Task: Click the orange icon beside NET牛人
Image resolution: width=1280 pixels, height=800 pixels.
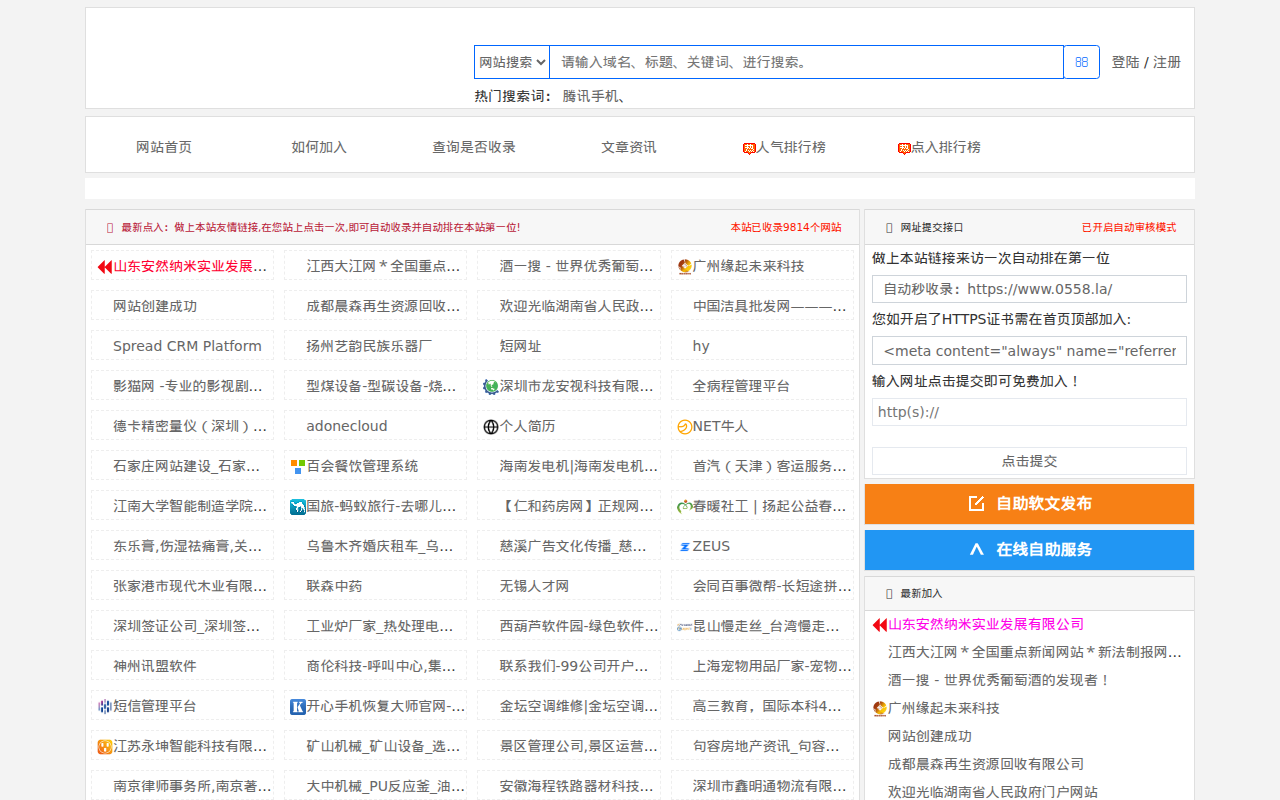Action: point(684,427)
